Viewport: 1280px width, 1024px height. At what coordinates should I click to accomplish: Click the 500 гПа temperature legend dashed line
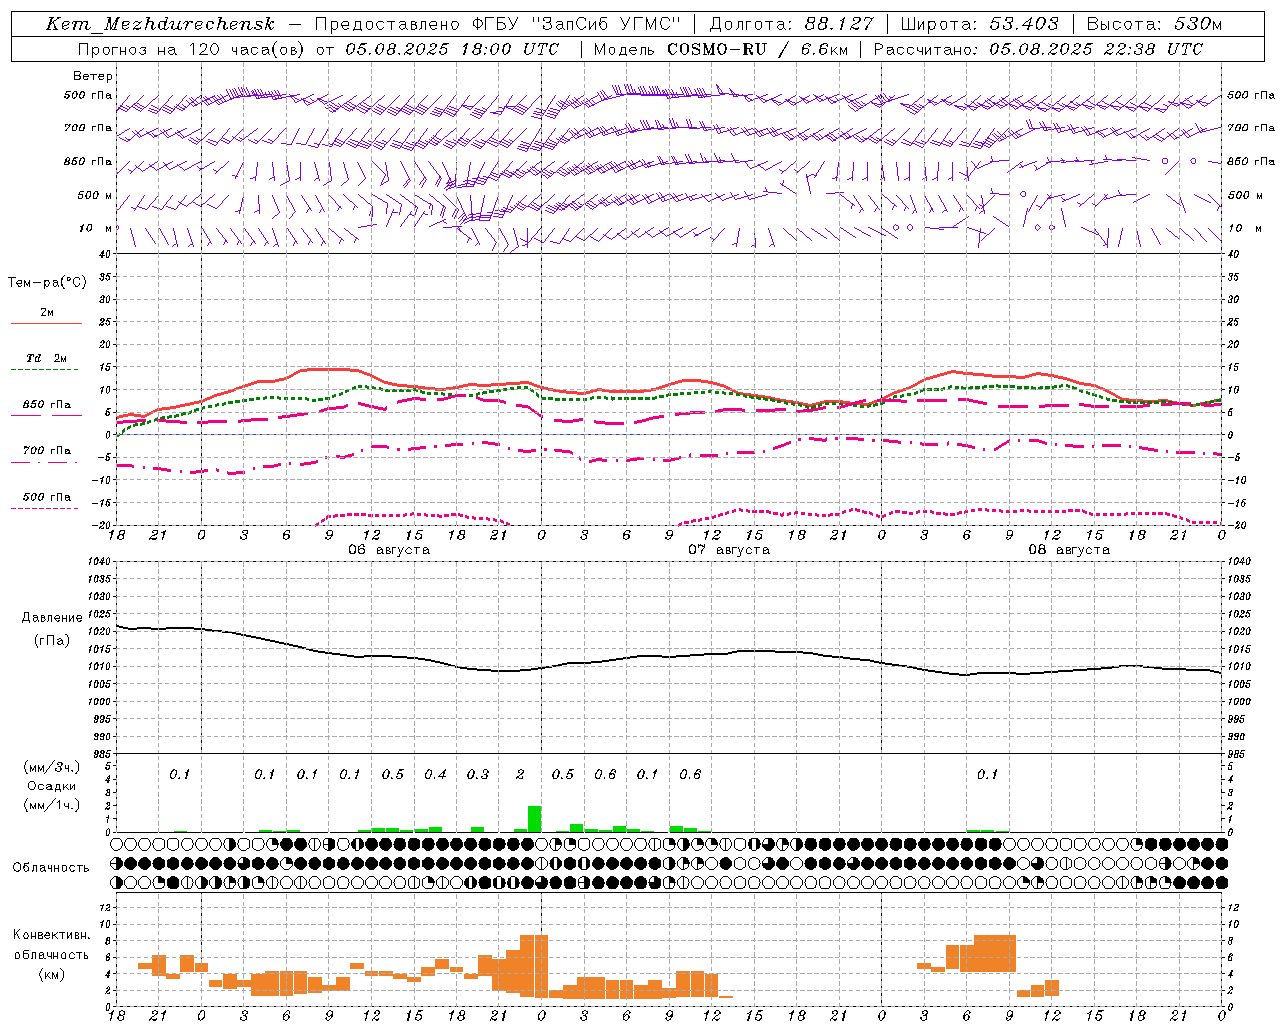point(44,508)
